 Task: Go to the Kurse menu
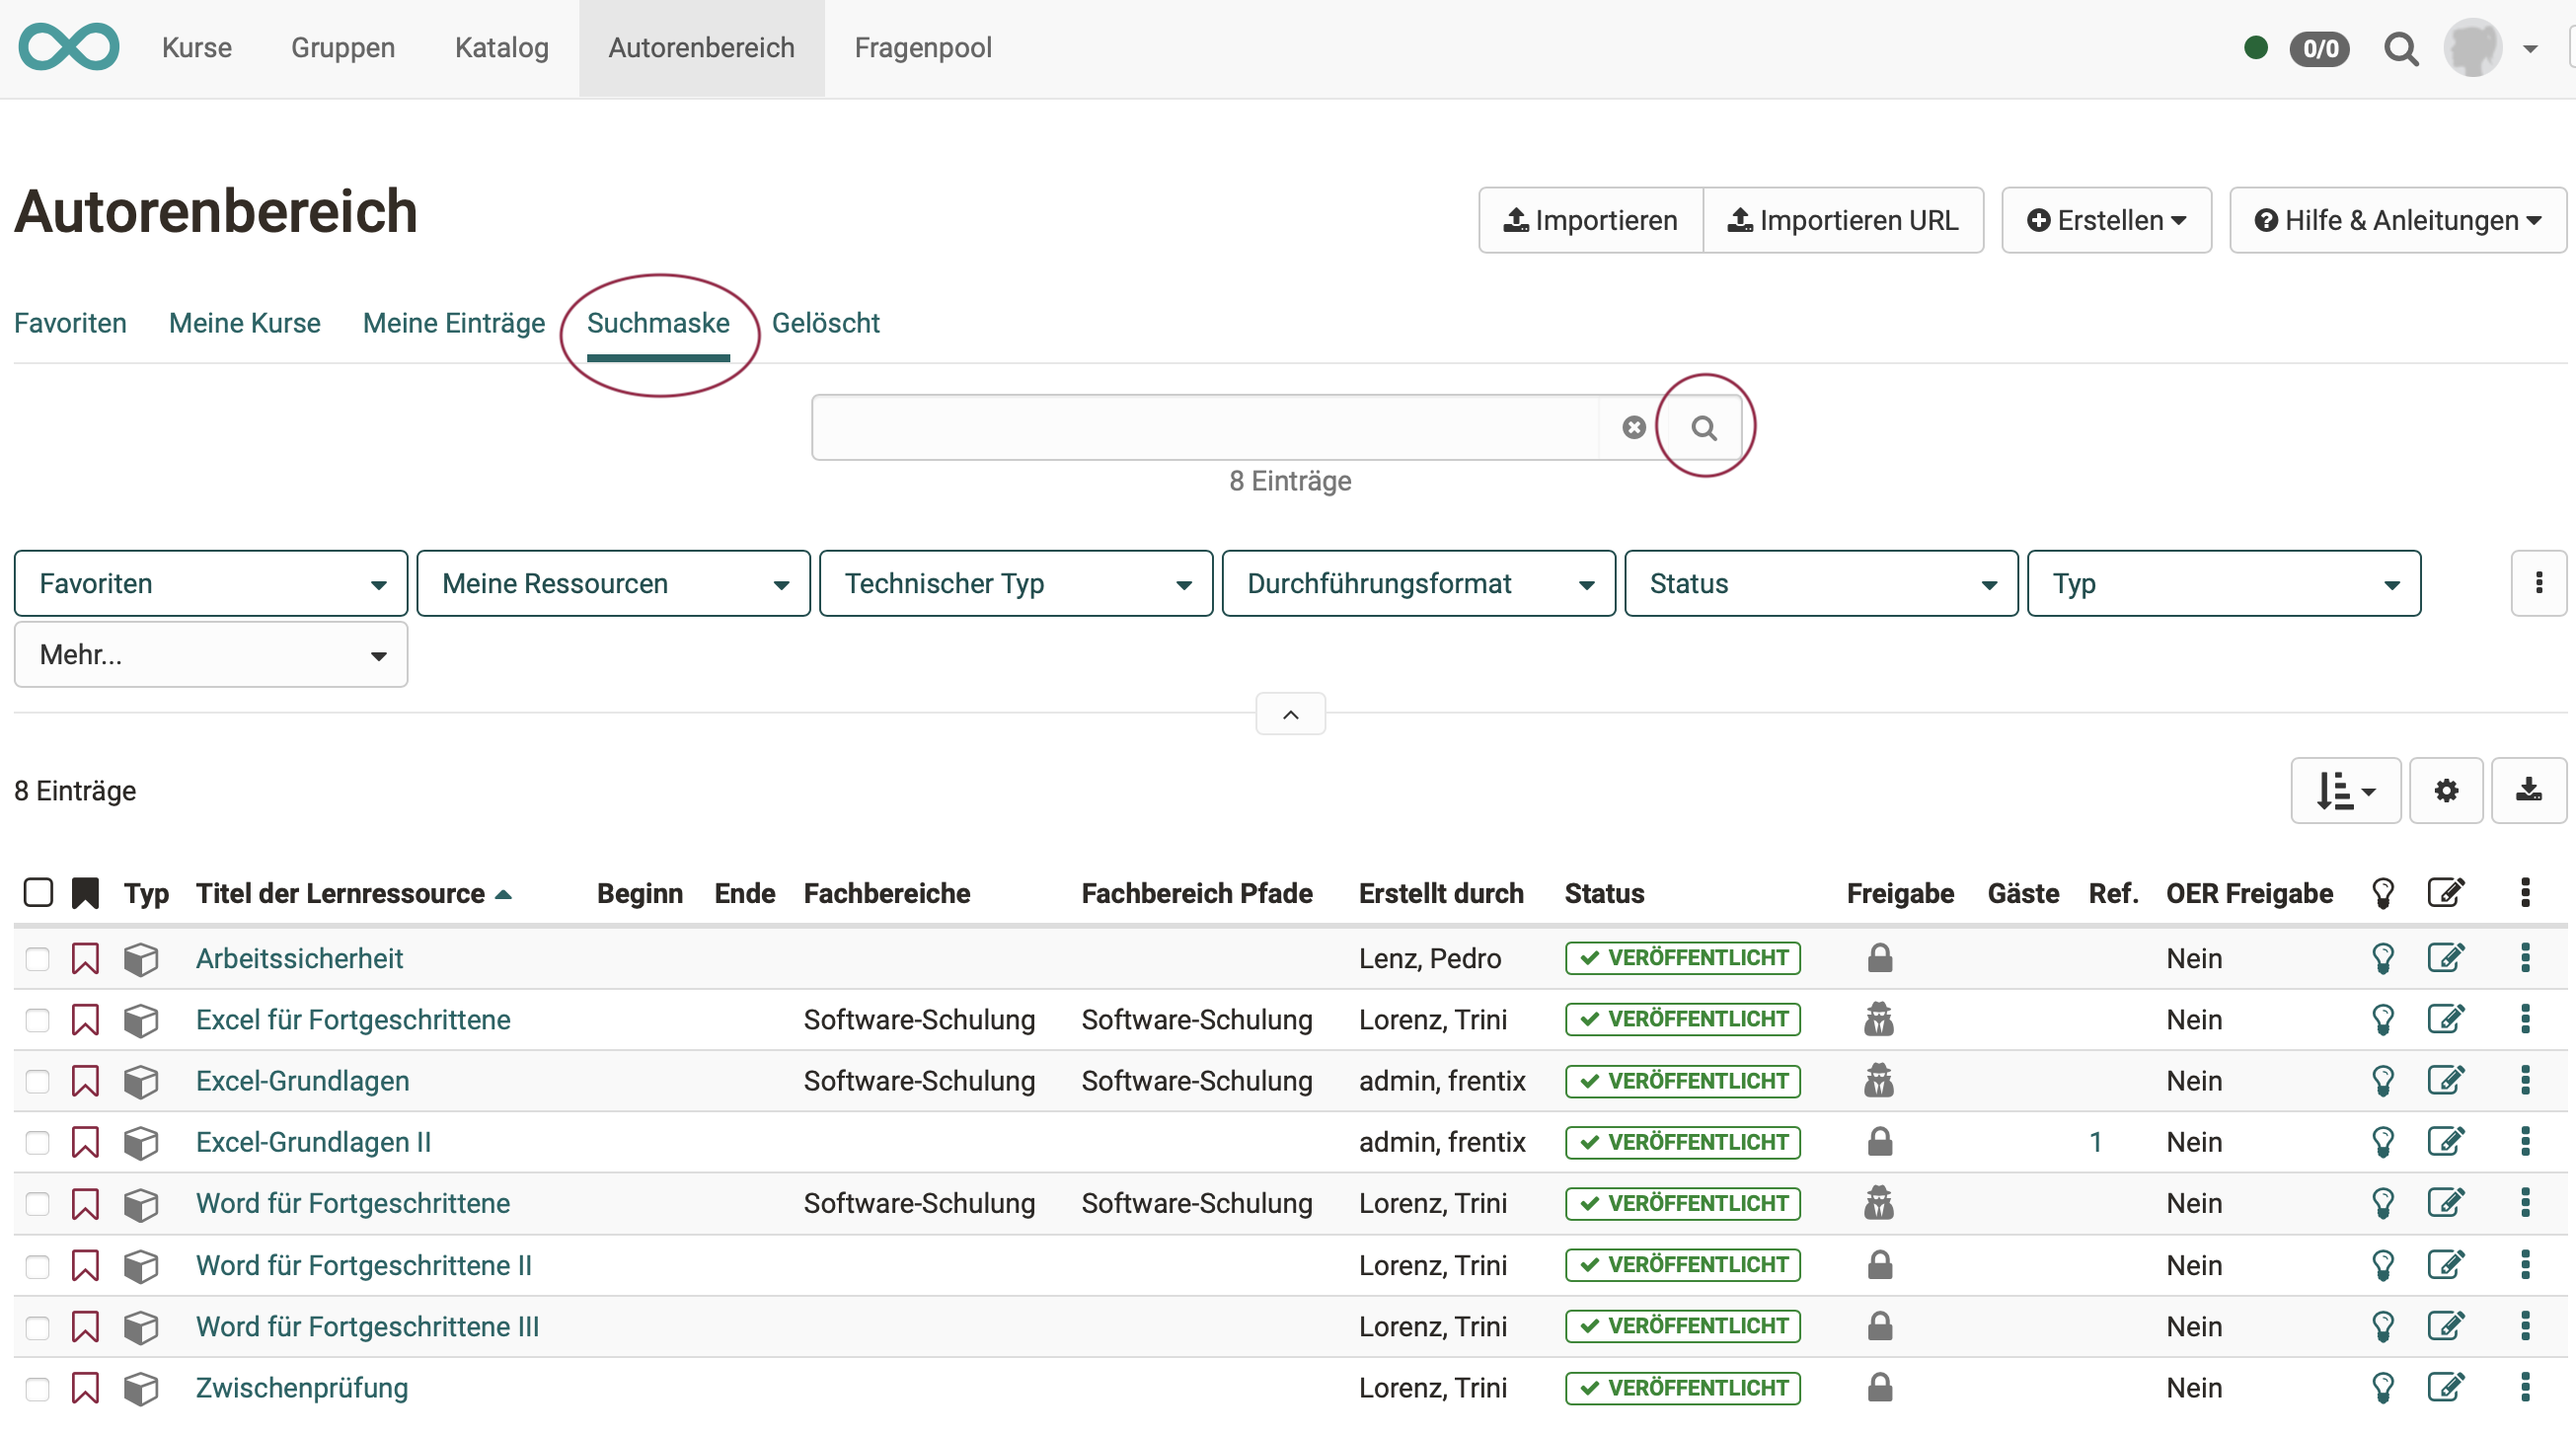[197, 48]
